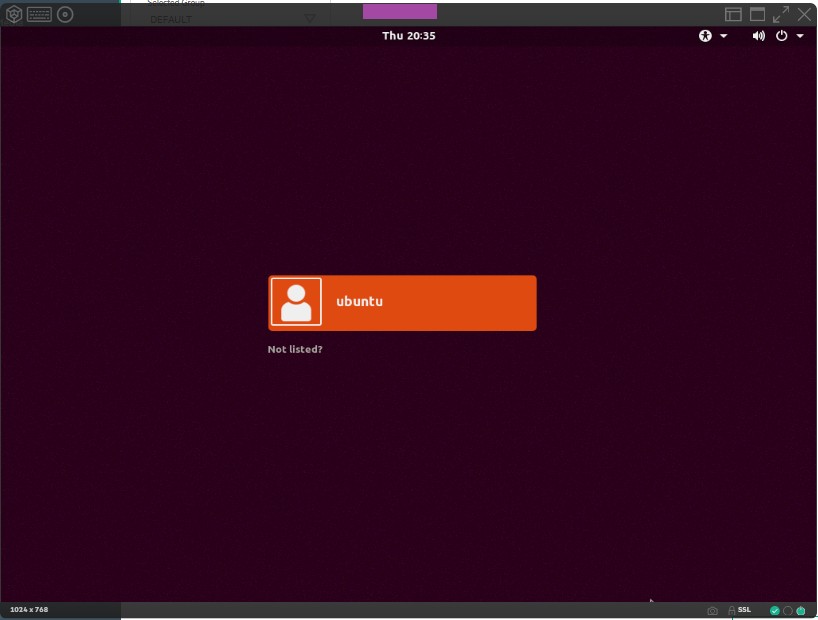Click the purple bar in title strip

tap(400, 11)
